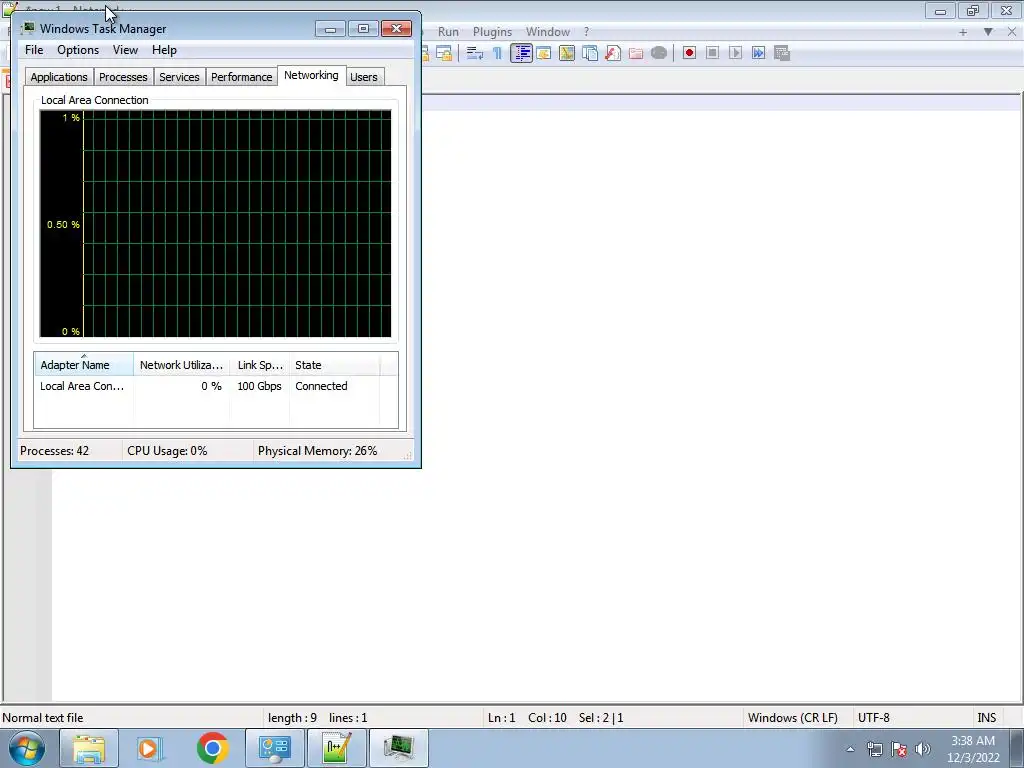The image size is (1024, 768).
Task: Click the macro Playback icon
Action: [x=735, y=53]
